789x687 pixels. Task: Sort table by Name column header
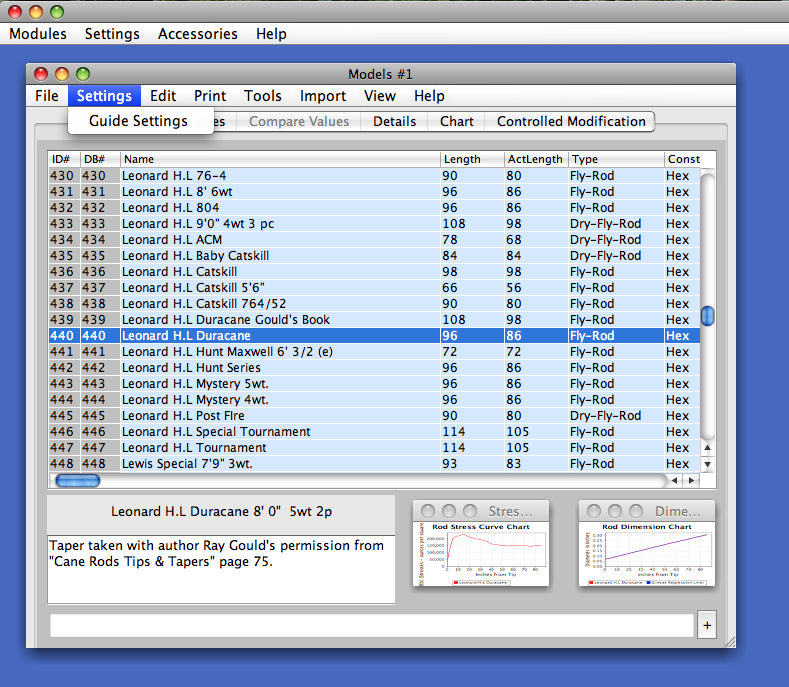tap(280, 159)
